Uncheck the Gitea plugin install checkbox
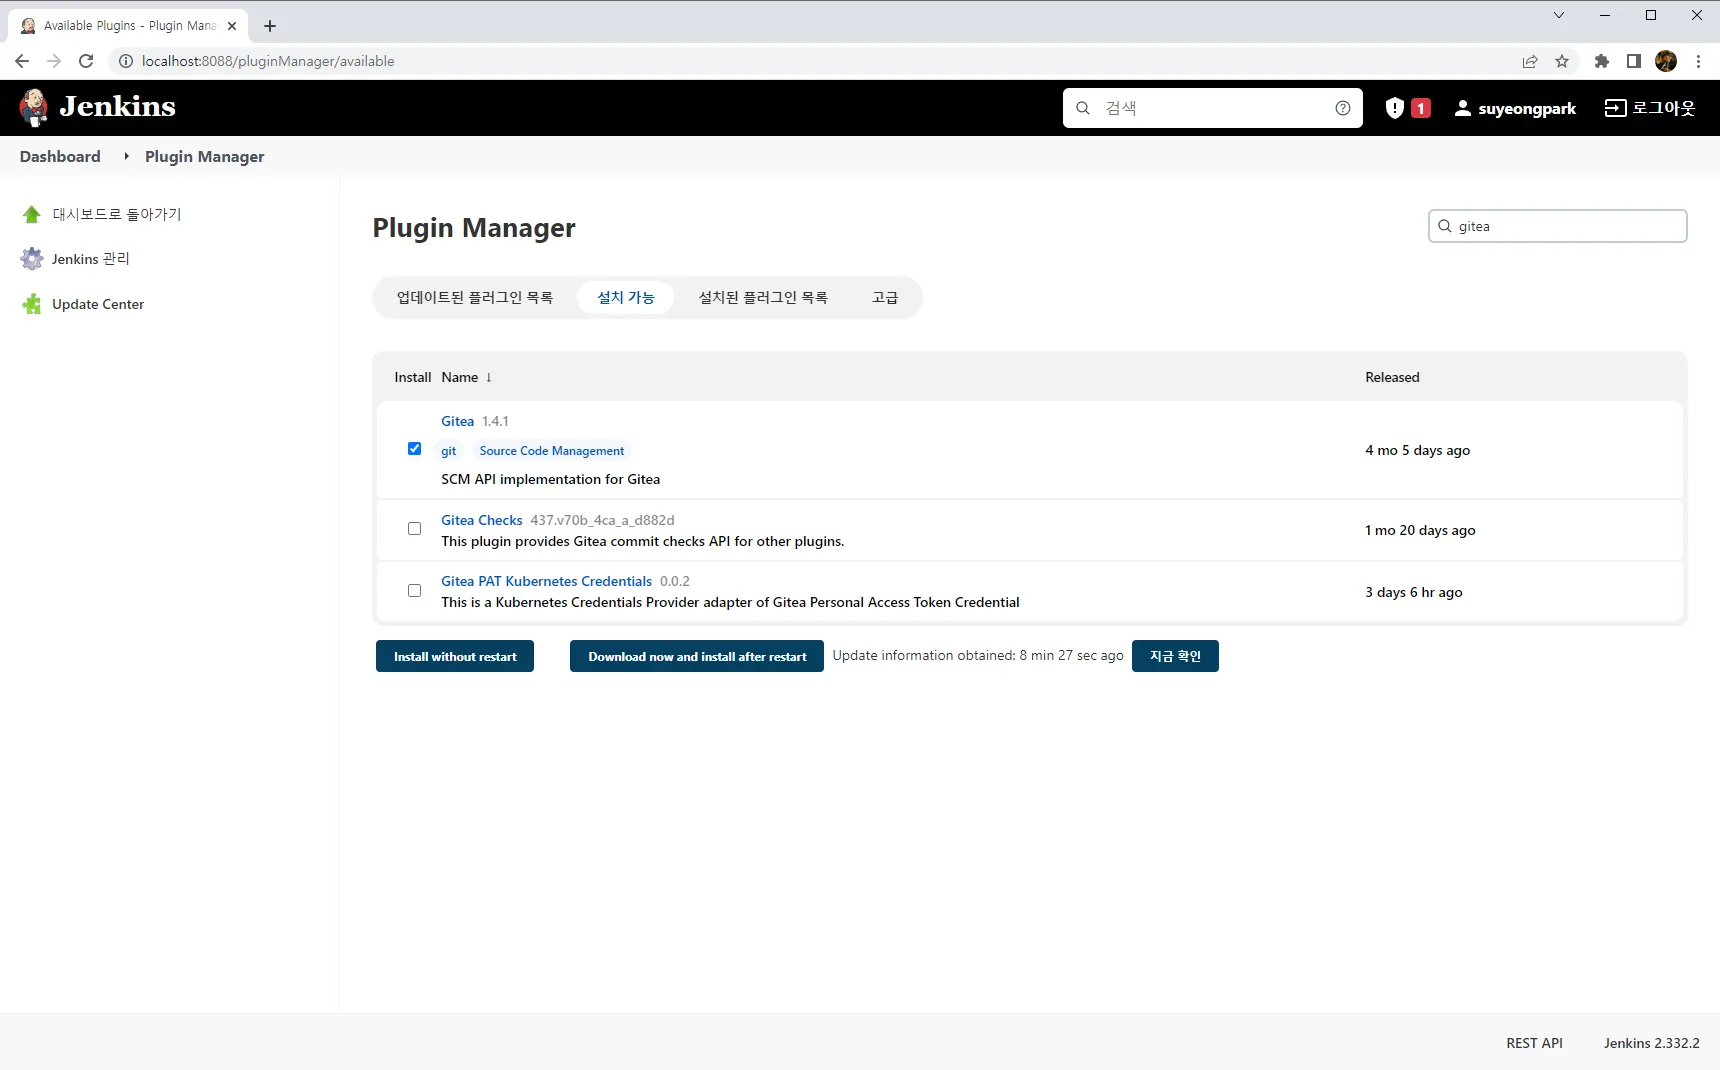This screenshot has width=1720, height=1070. coord(414,449)
